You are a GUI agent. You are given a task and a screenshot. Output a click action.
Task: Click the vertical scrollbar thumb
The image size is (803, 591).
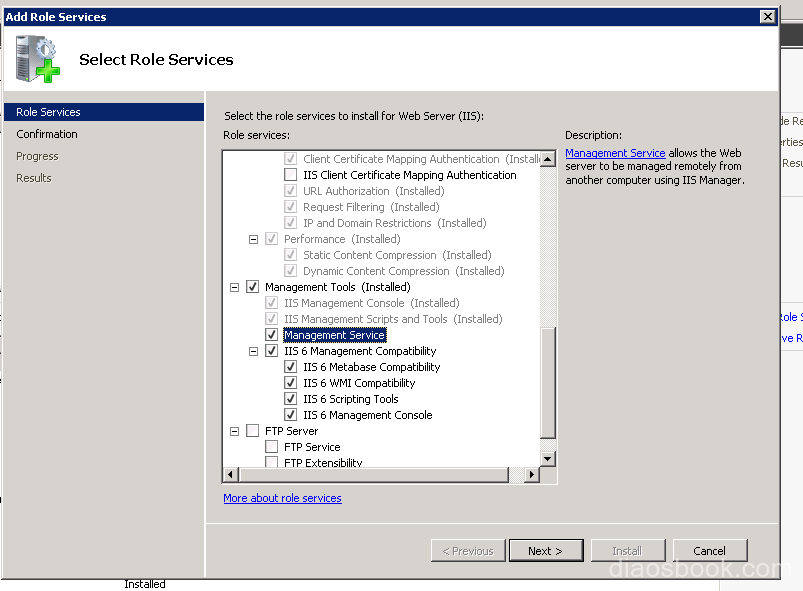click(548, 382)
